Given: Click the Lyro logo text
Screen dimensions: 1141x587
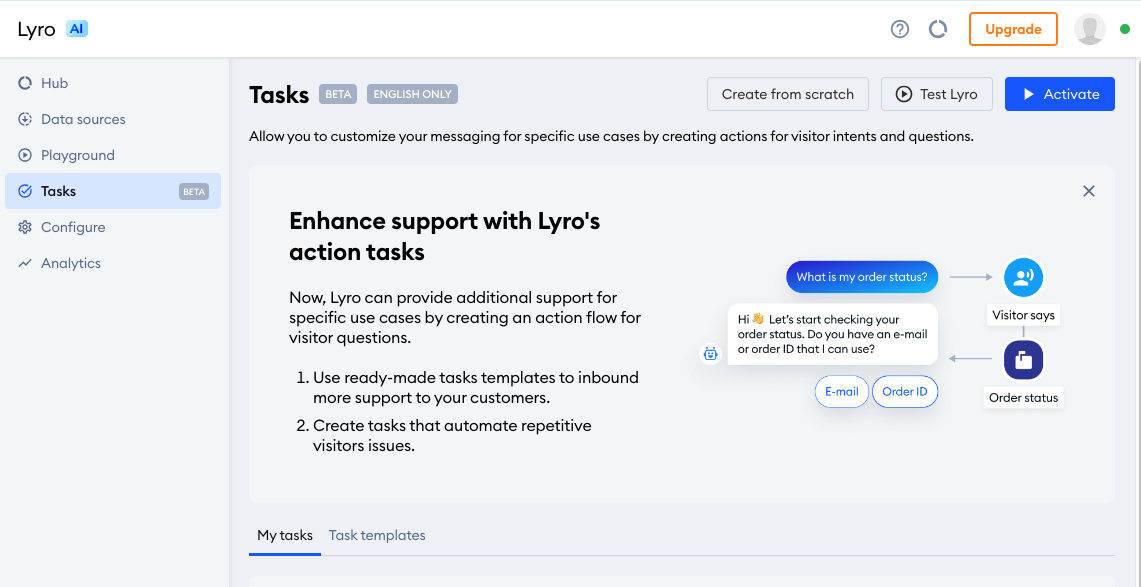Looking at the screenshot, I should tap(36, 30).
